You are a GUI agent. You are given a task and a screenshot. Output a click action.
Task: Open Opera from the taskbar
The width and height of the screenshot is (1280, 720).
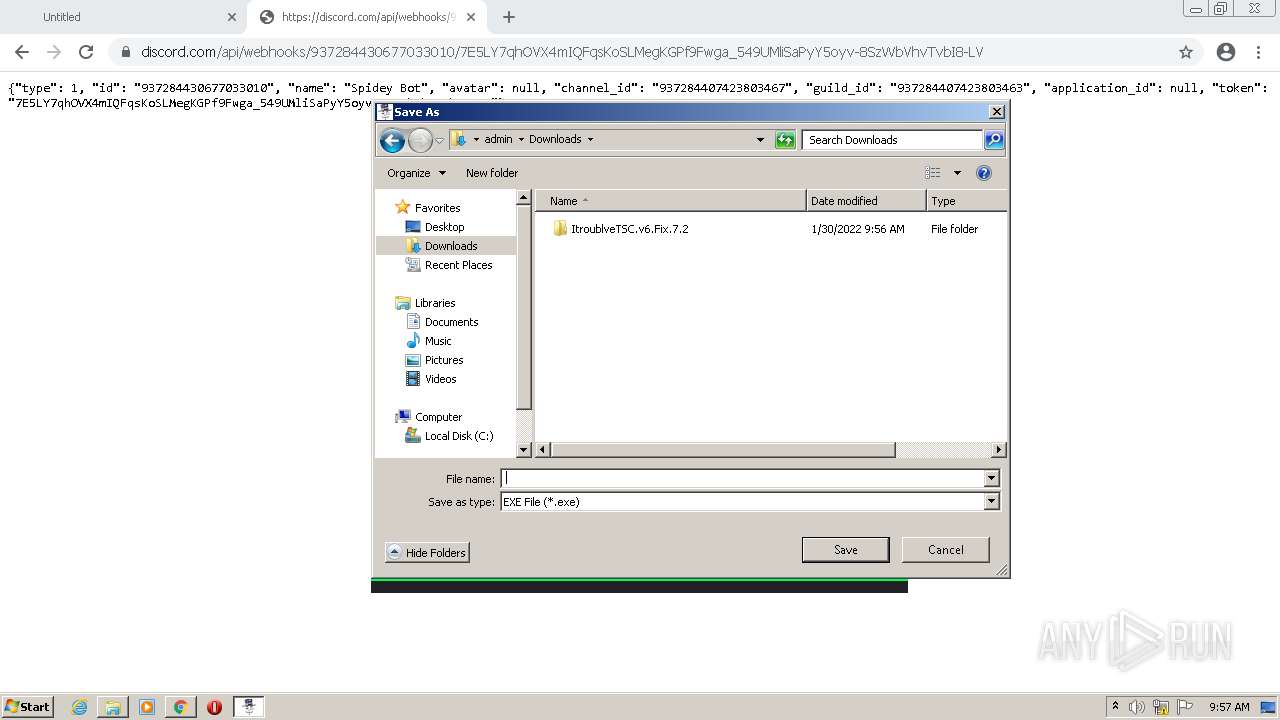214,707
